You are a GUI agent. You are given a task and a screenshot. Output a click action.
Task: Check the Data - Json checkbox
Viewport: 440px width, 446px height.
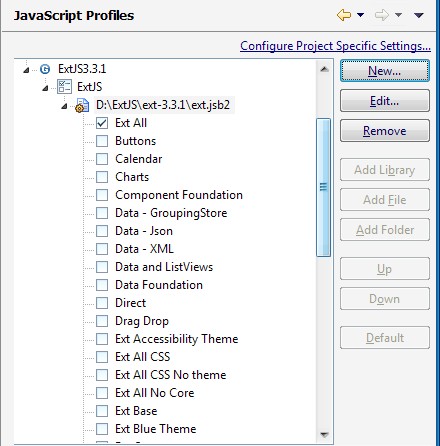pos(102,231)
